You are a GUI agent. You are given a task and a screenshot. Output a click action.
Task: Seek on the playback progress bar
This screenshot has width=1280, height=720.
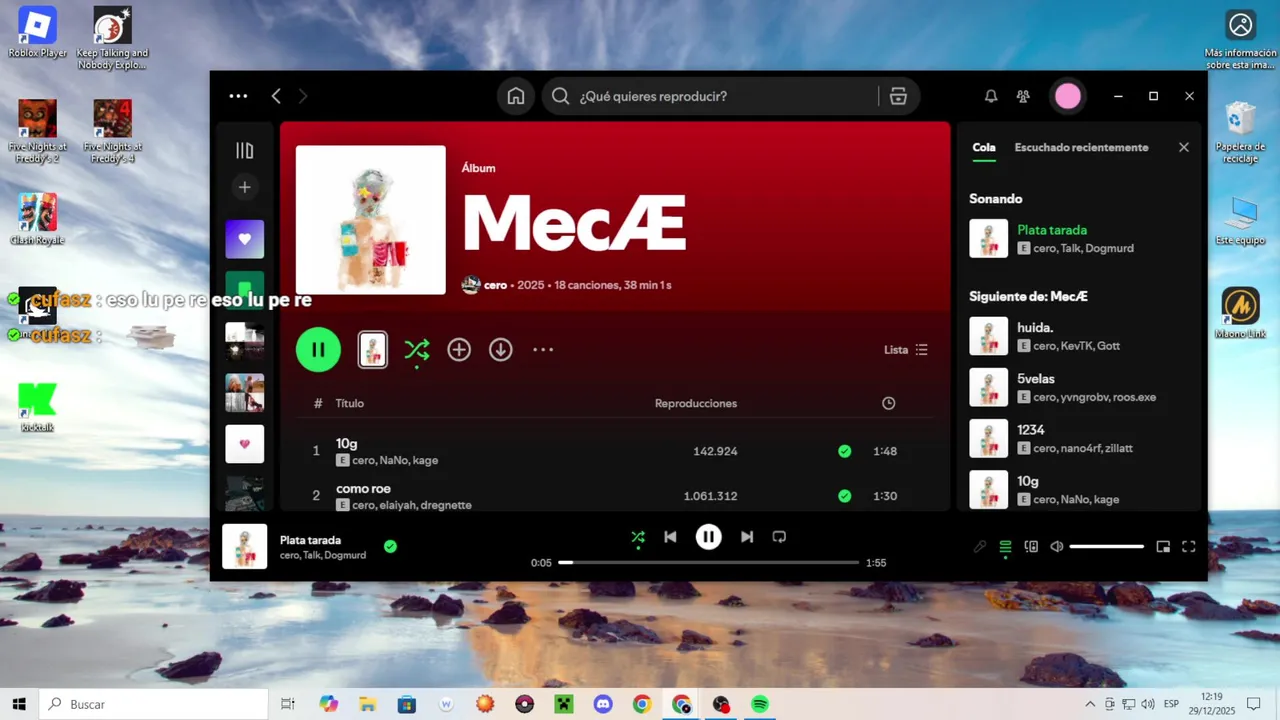click(709, 562)
